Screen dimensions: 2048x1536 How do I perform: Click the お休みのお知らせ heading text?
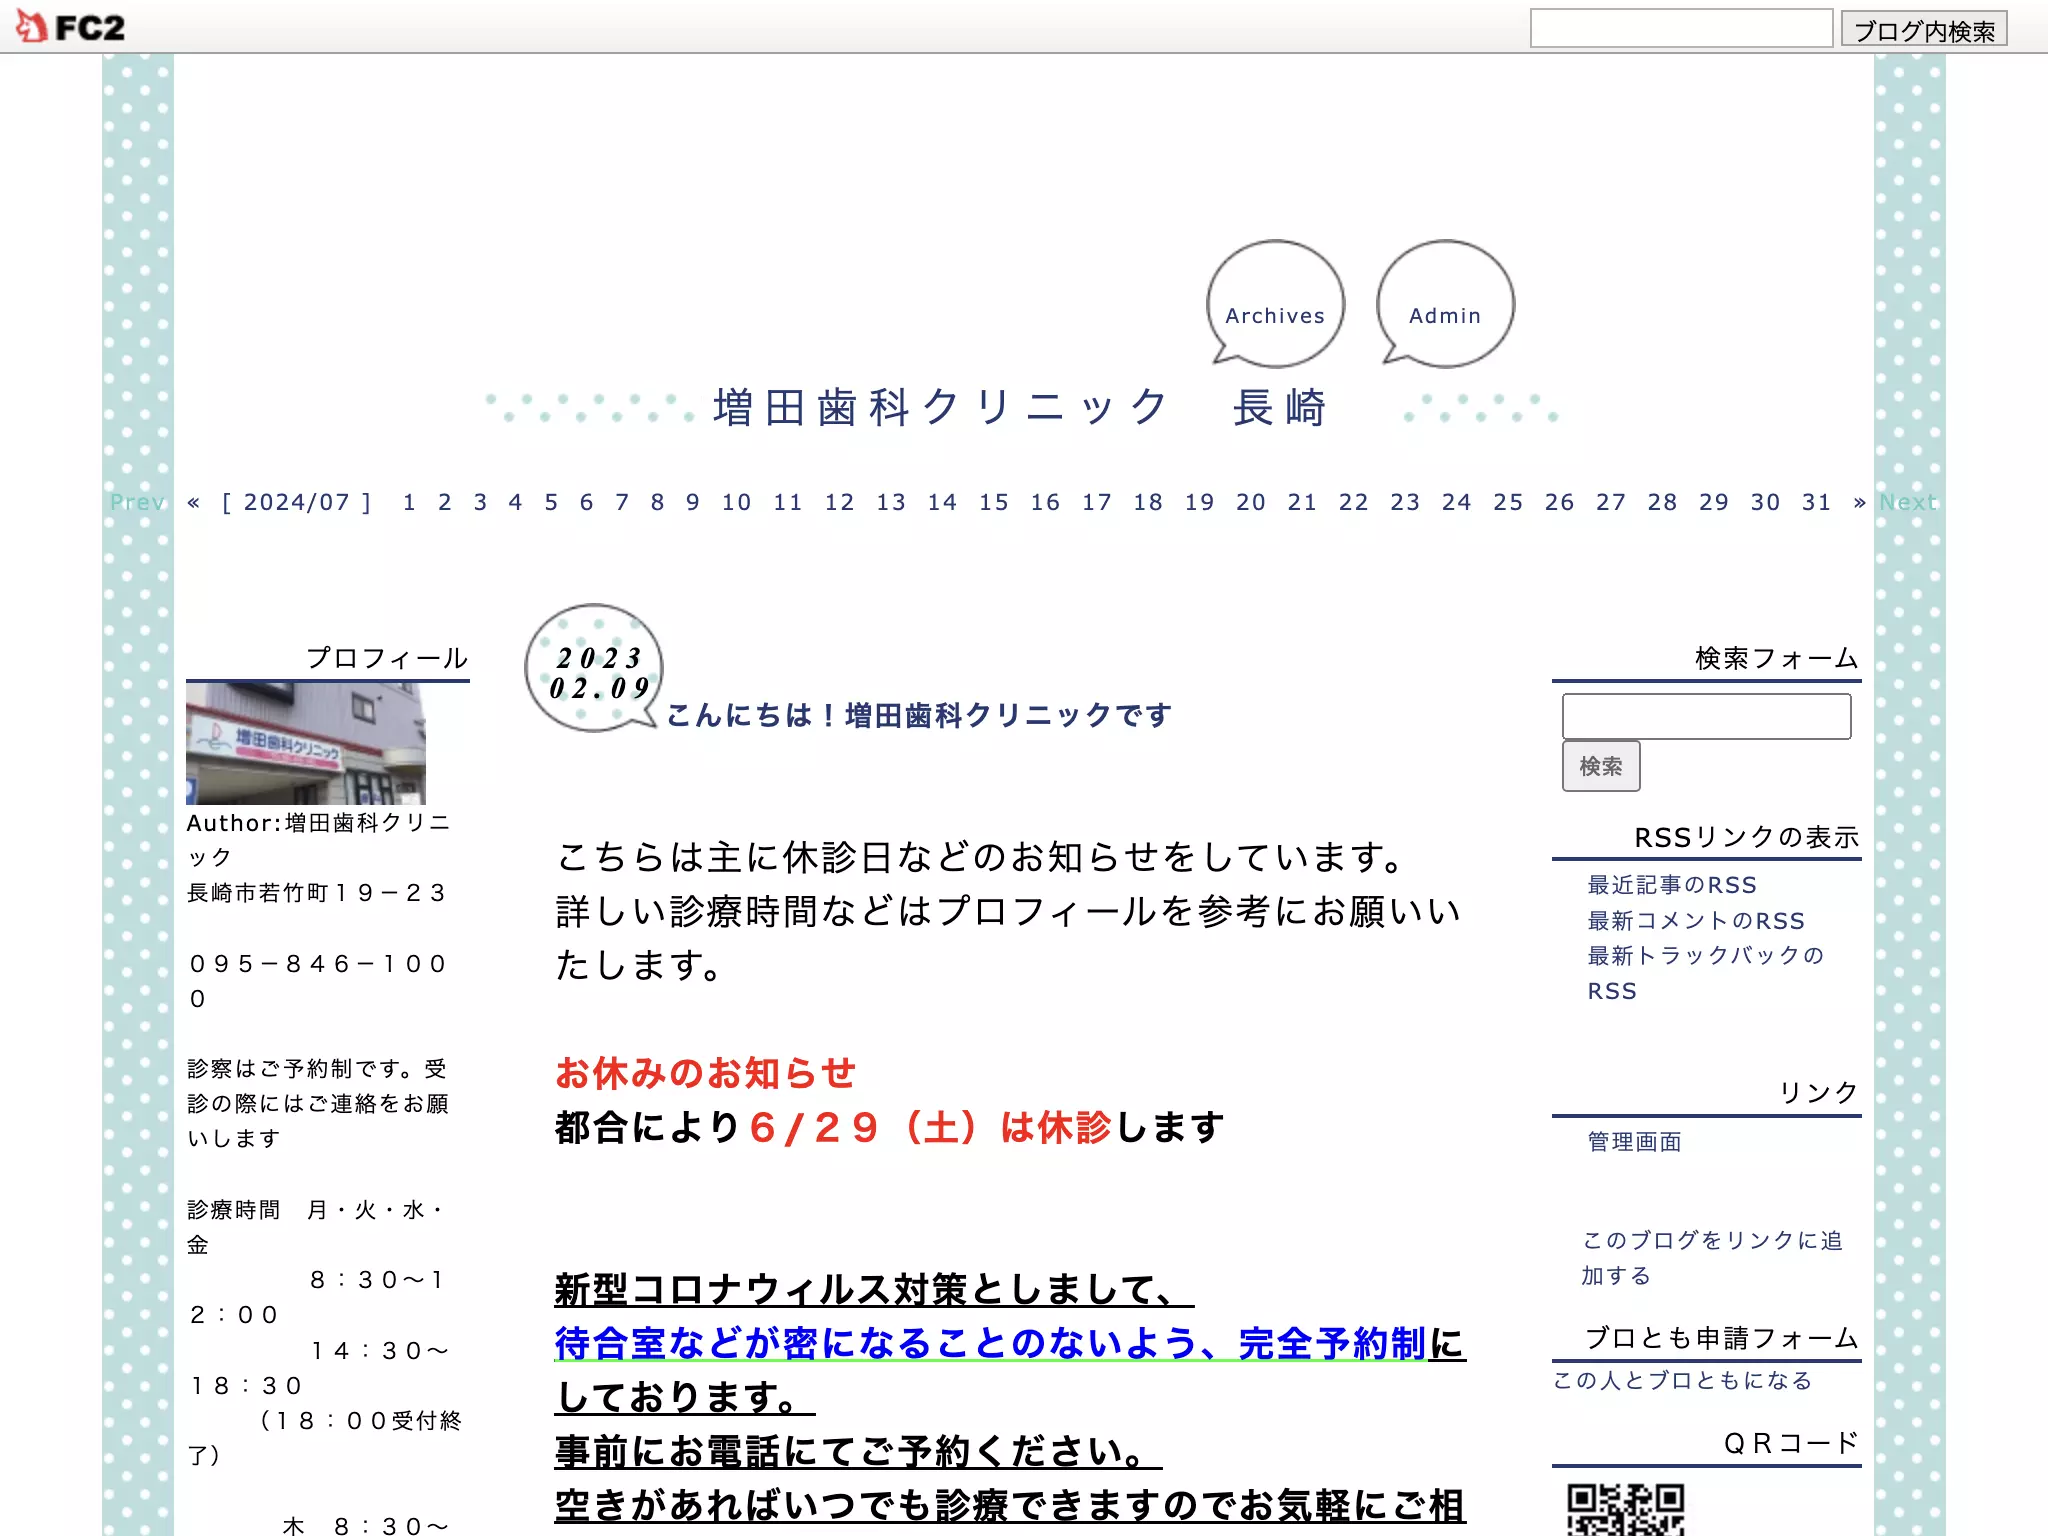tap(706, 1073)
